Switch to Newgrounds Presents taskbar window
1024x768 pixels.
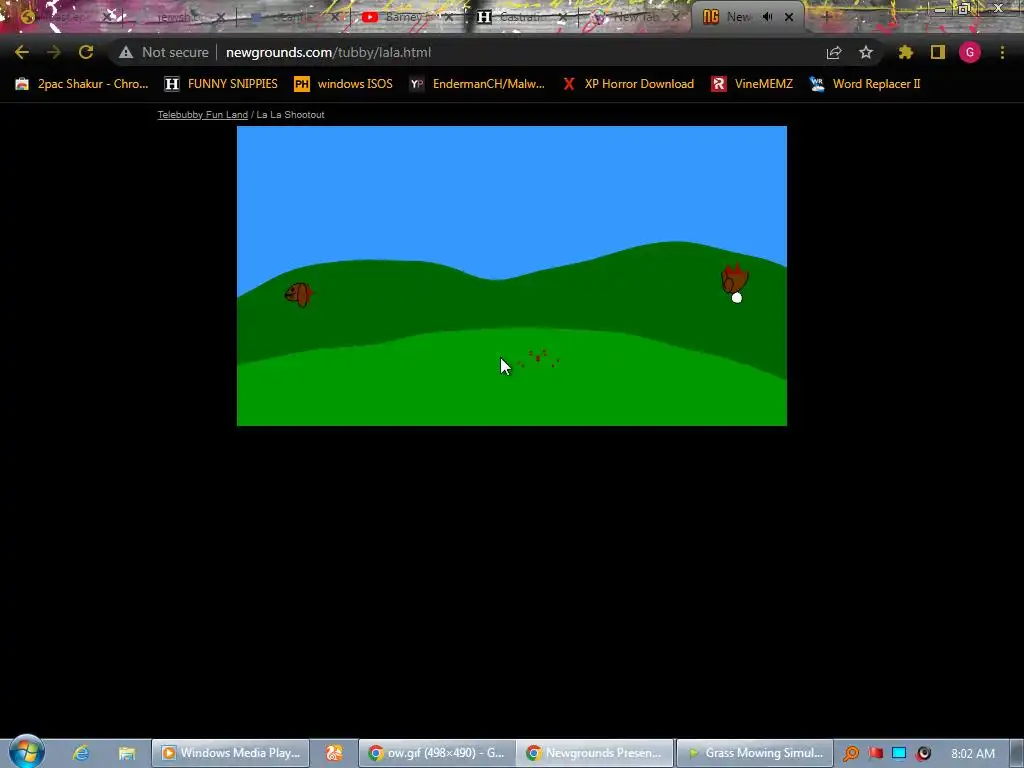tap(594, 753)
